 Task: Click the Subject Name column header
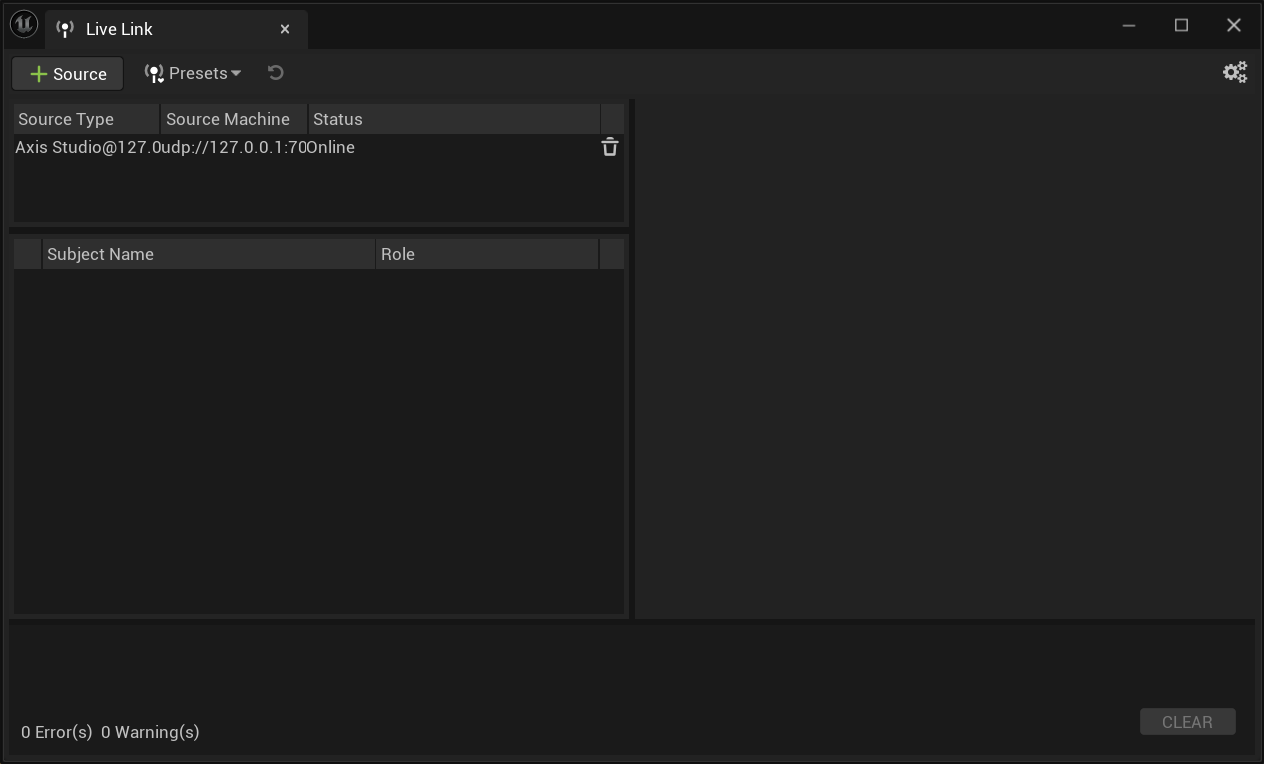pyautogui.click(x=208, y=254)
